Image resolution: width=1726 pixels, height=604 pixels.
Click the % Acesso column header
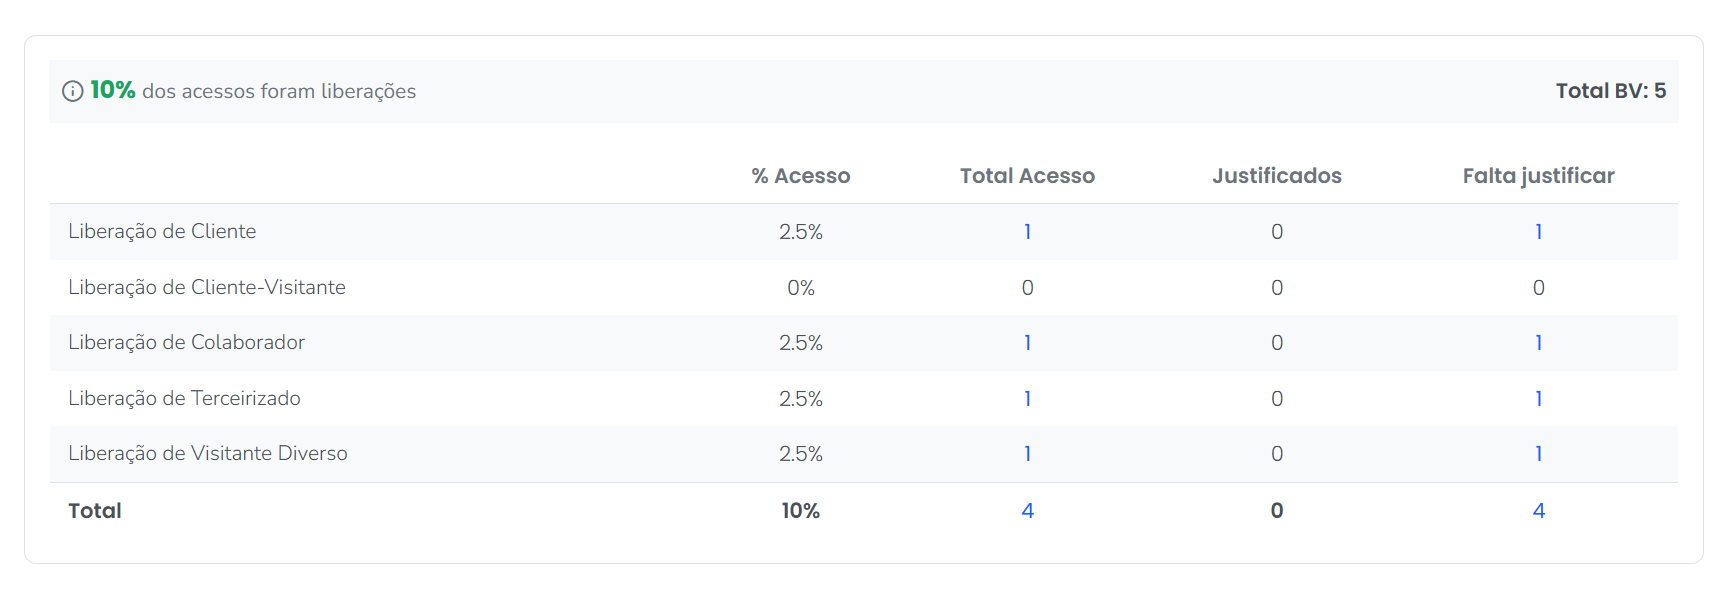coord(800,176)
